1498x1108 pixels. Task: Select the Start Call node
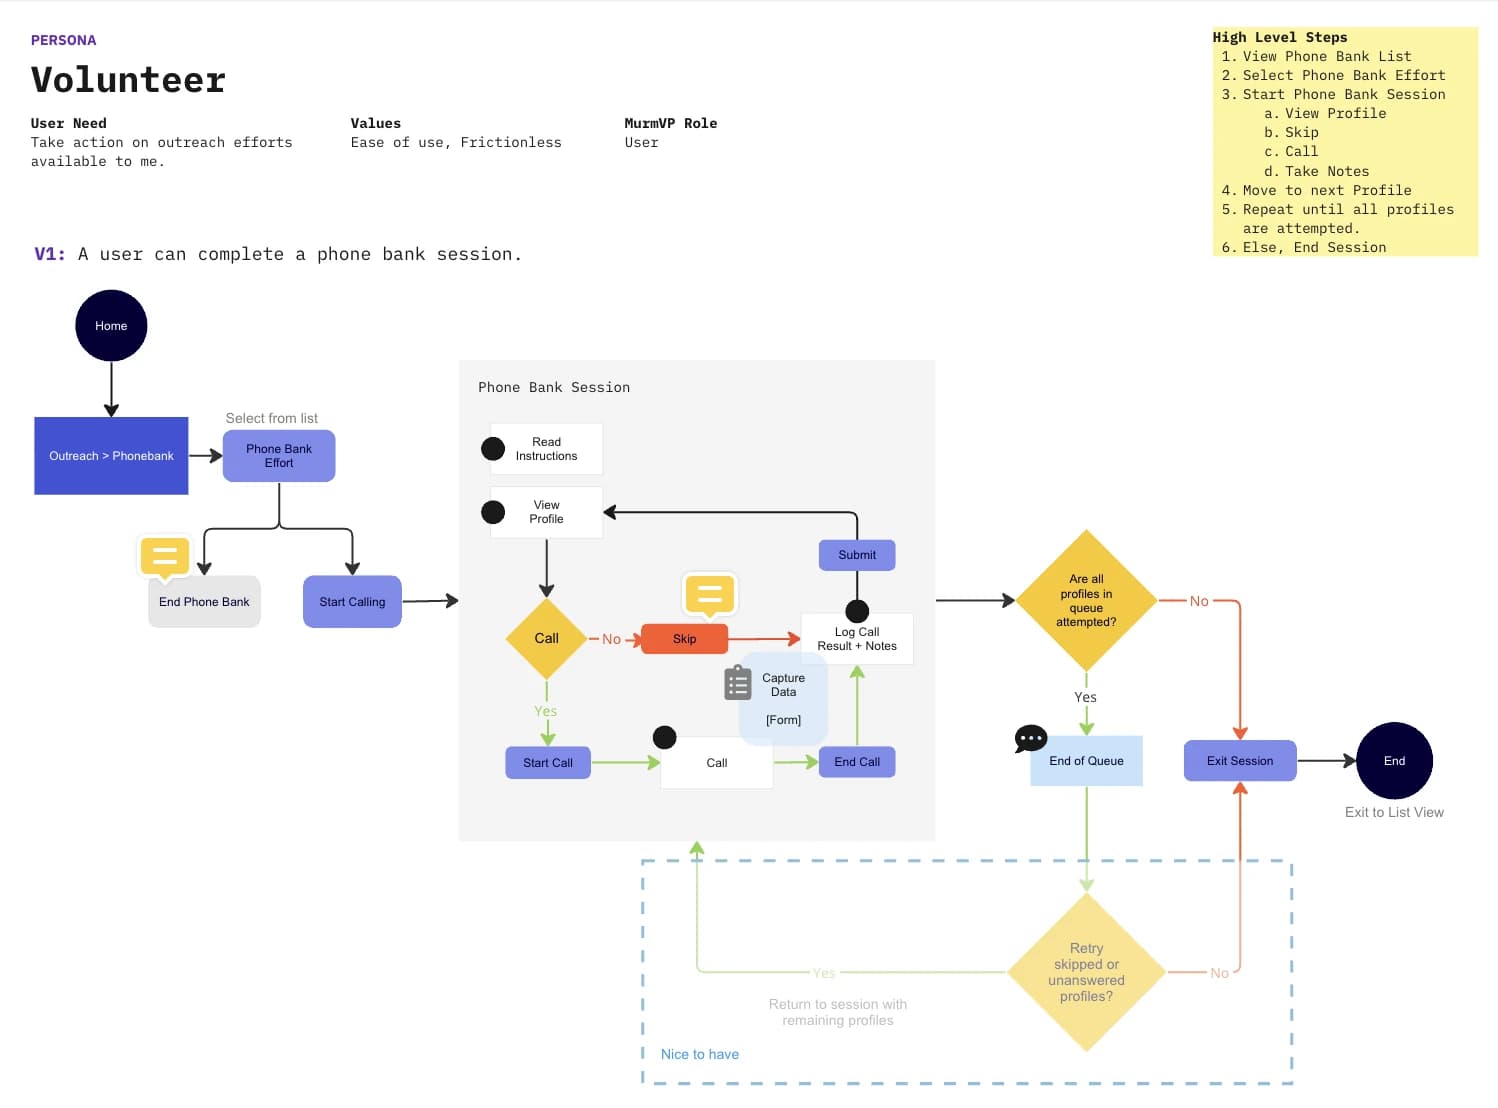click(x=548, y=762)
